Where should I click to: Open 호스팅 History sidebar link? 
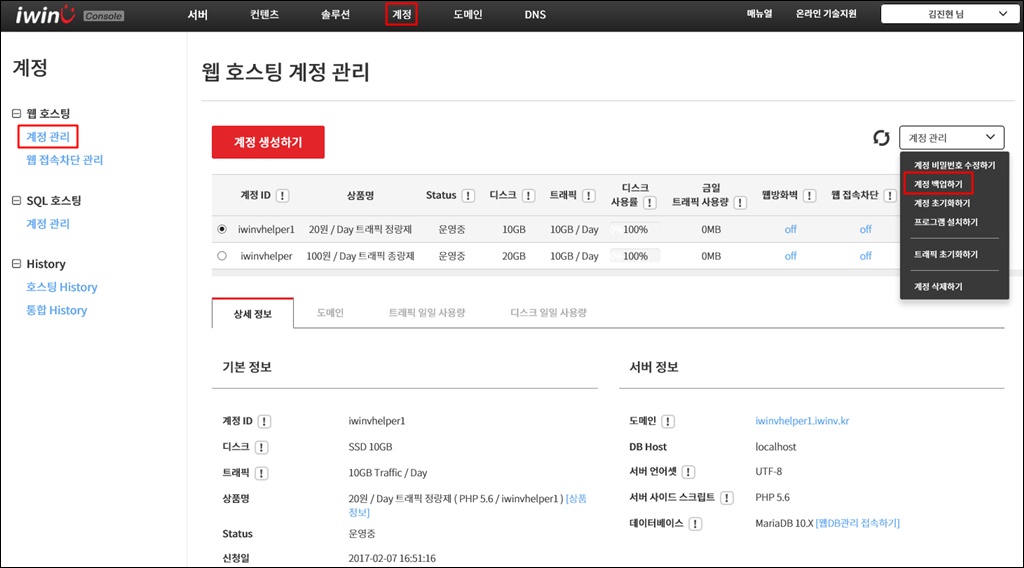pyautogui.click(x=61, y=287)
